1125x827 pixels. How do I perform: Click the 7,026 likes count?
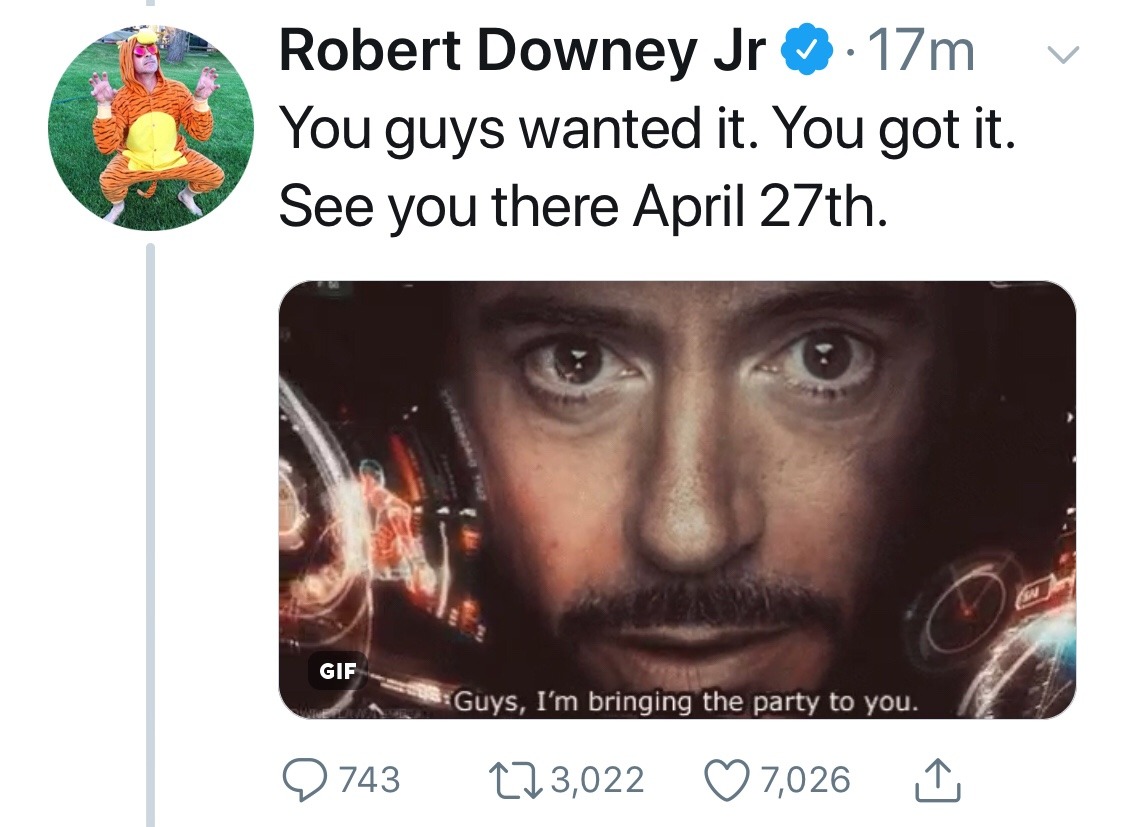click(805, 779)
